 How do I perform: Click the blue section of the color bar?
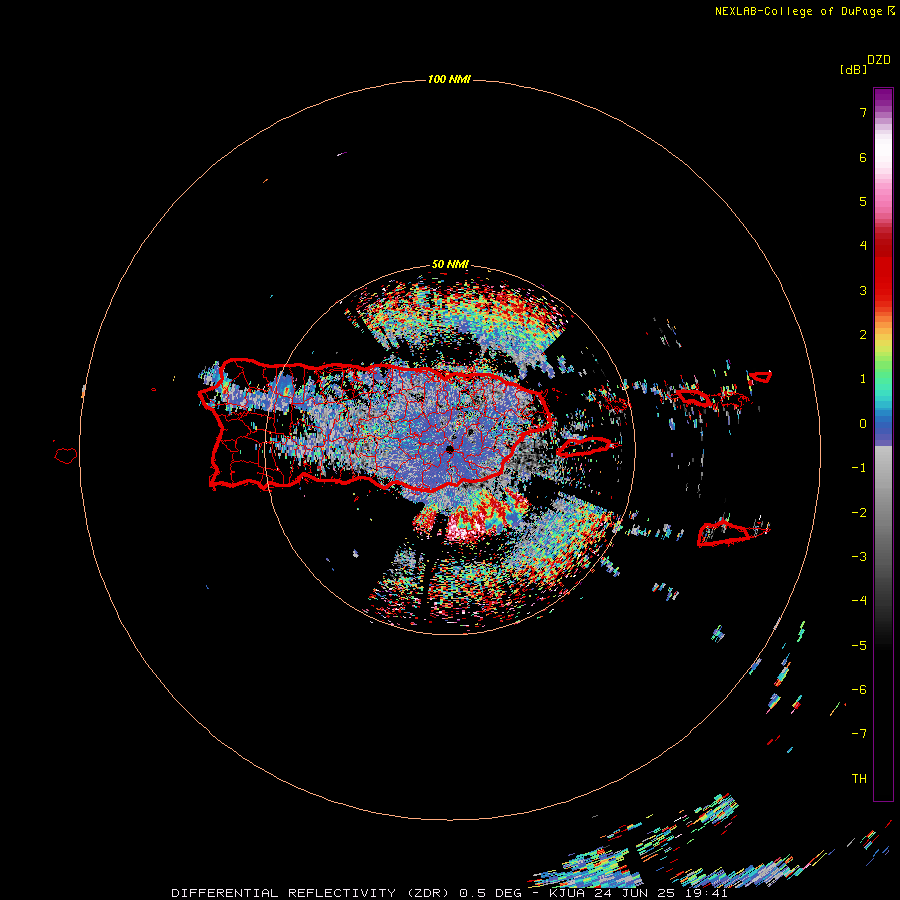(883, 428)
